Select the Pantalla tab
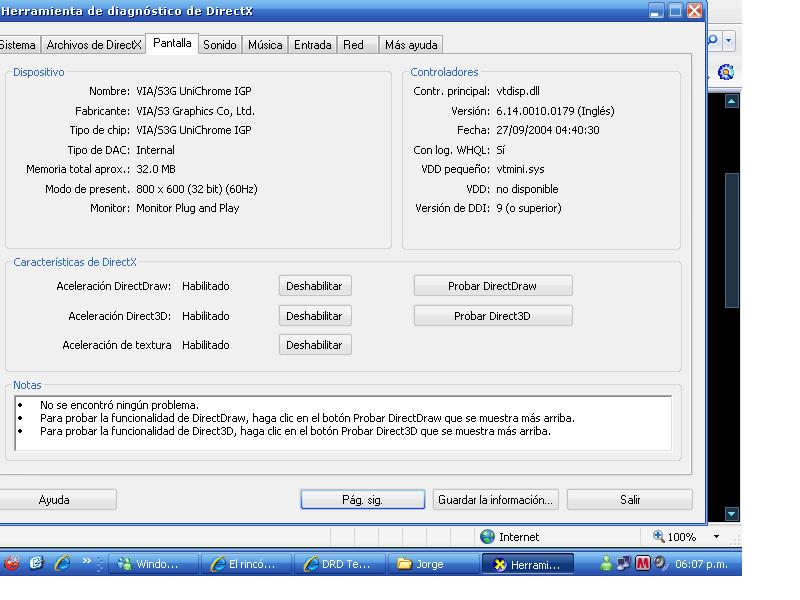This screenshot has height=600, width=800. [172, 43]
